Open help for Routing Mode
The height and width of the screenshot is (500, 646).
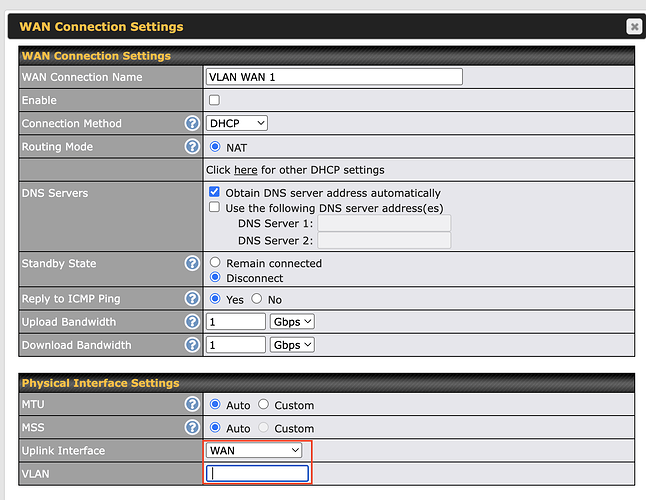point(192,146)
